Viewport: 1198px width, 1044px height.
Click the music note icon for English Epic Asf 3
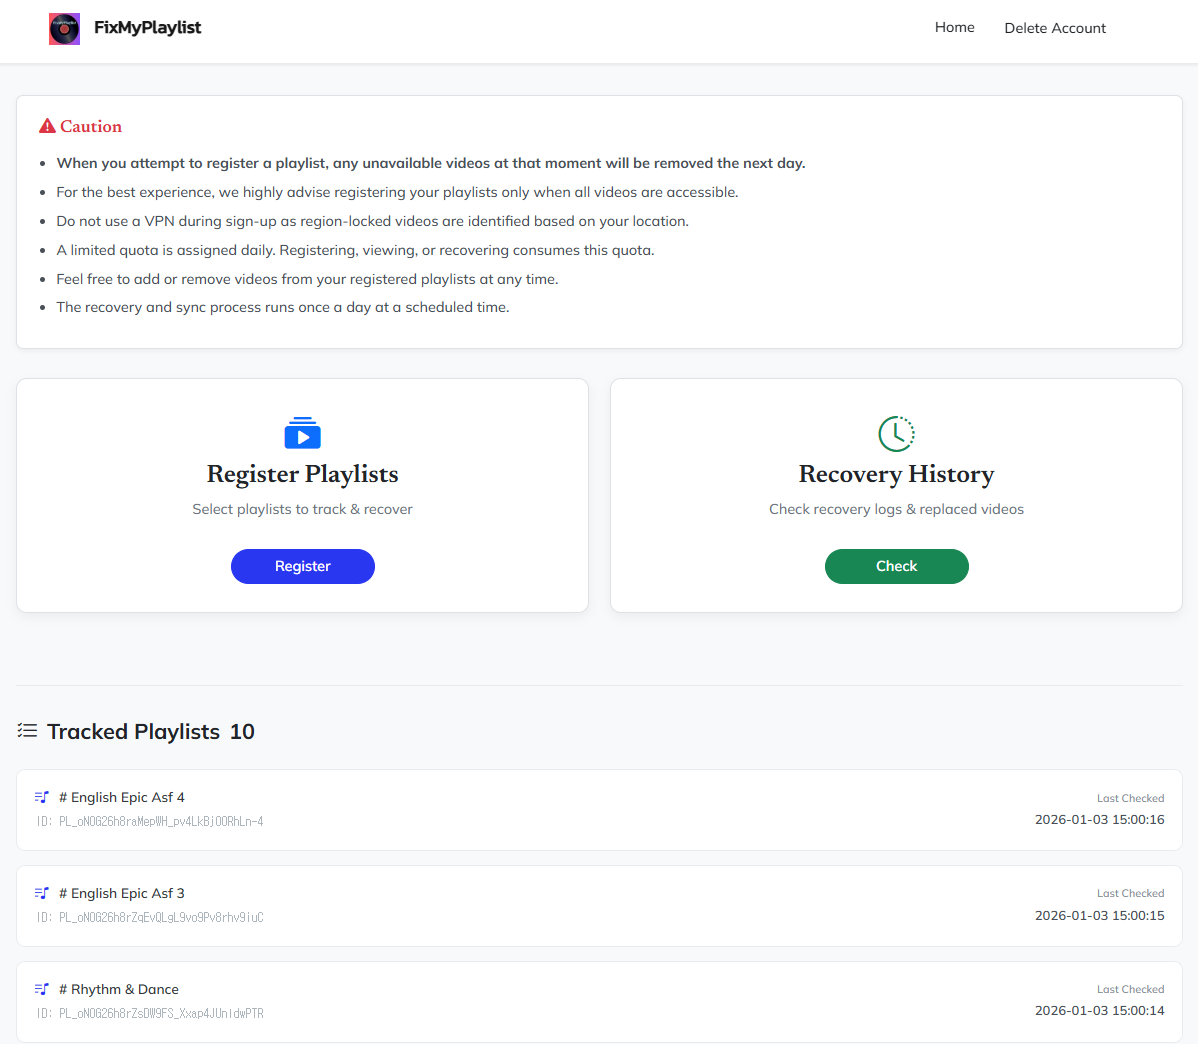[x=41, y=893]
